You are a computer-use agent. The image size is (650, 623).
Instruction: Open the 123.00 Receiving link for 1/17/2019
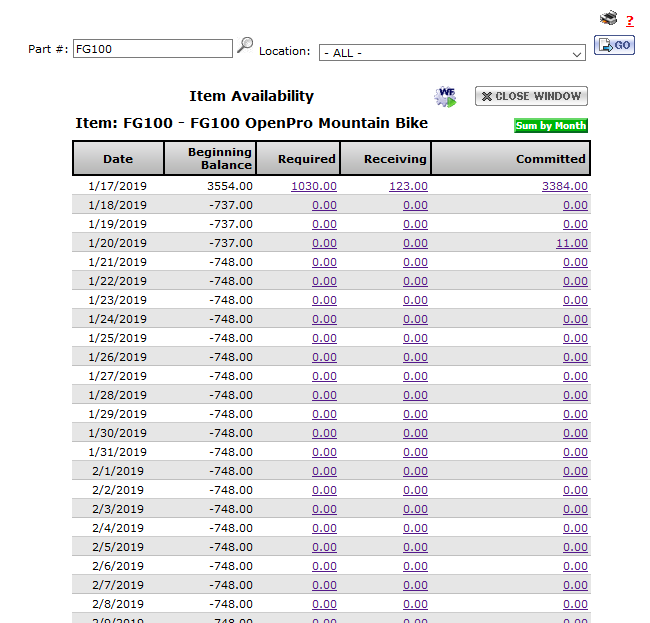tap(409, 186)
